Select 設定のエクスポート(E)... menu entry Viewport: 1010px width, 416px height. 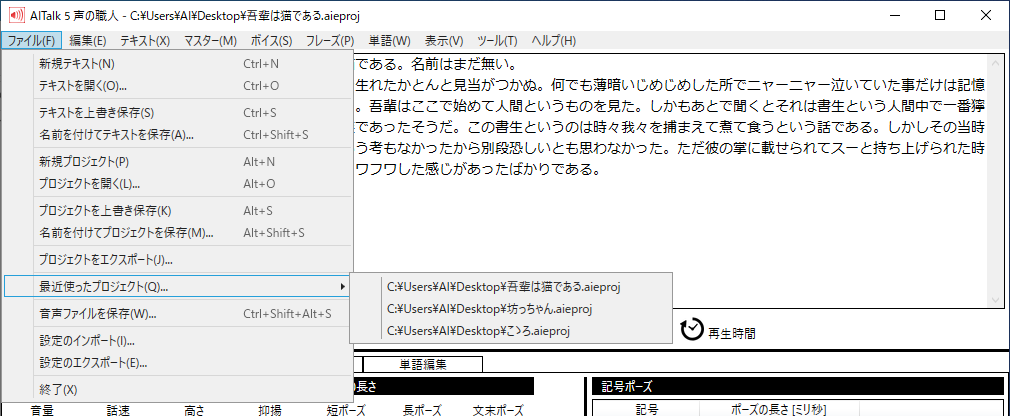tap(178, 363)
